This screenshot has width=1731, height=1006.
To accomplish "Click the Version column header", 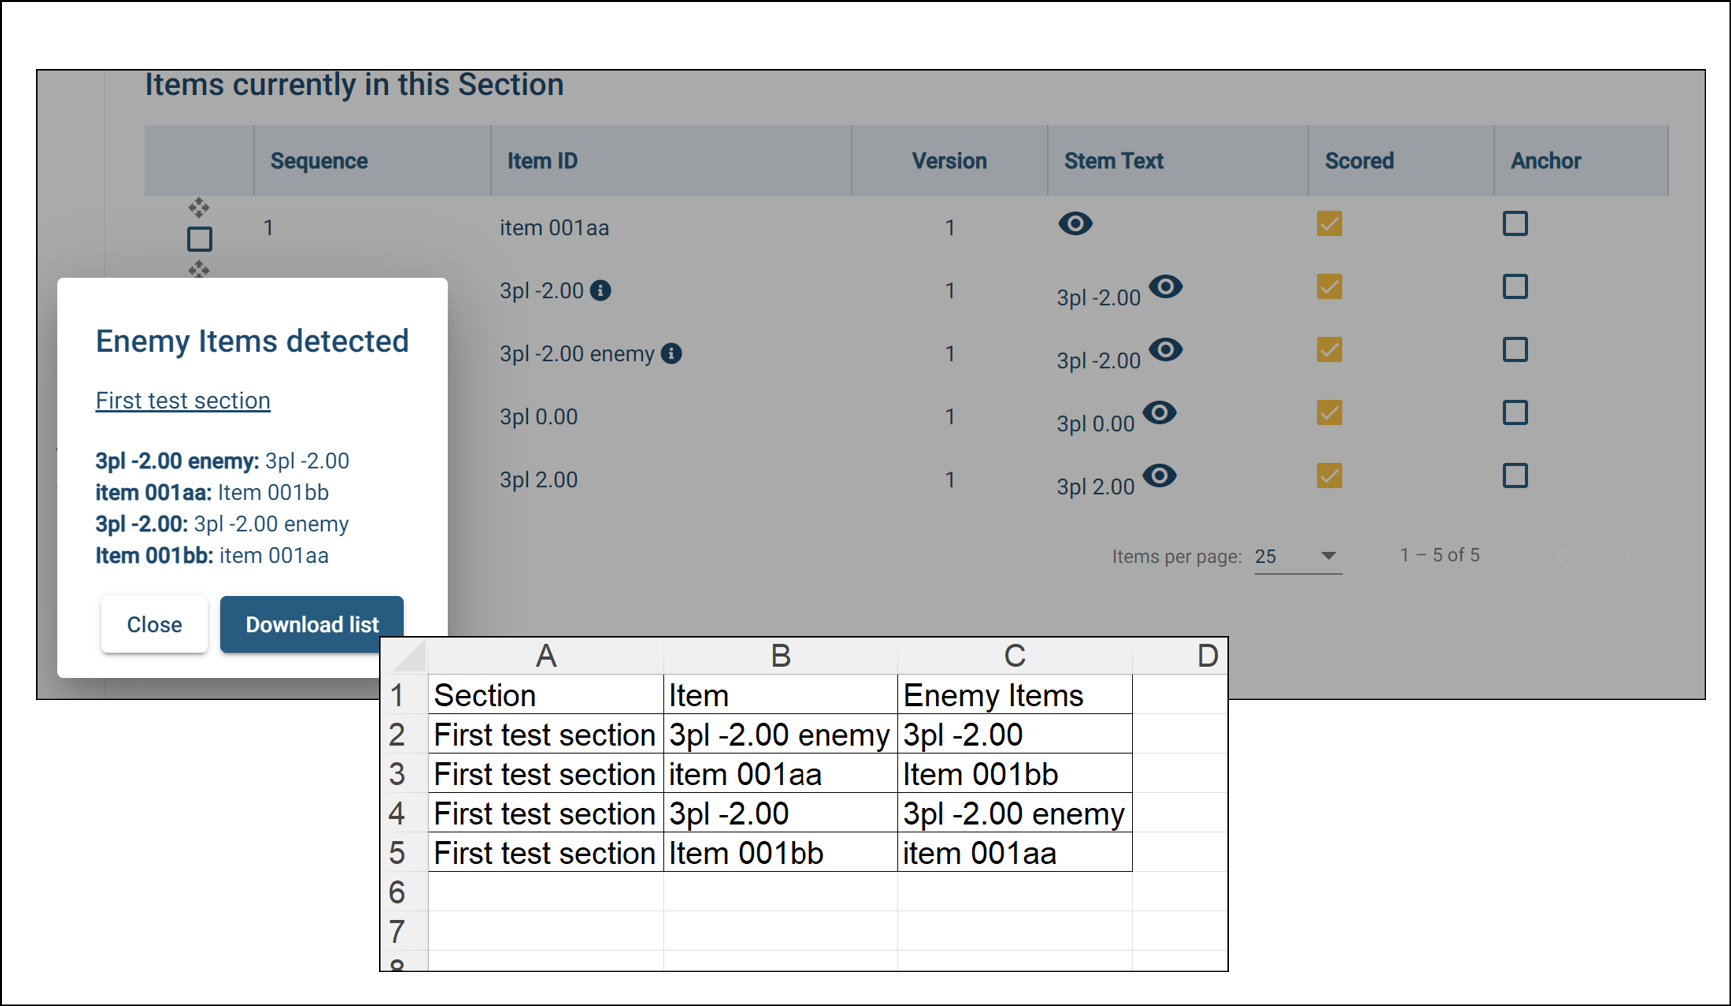I will [x=949, y=161].
